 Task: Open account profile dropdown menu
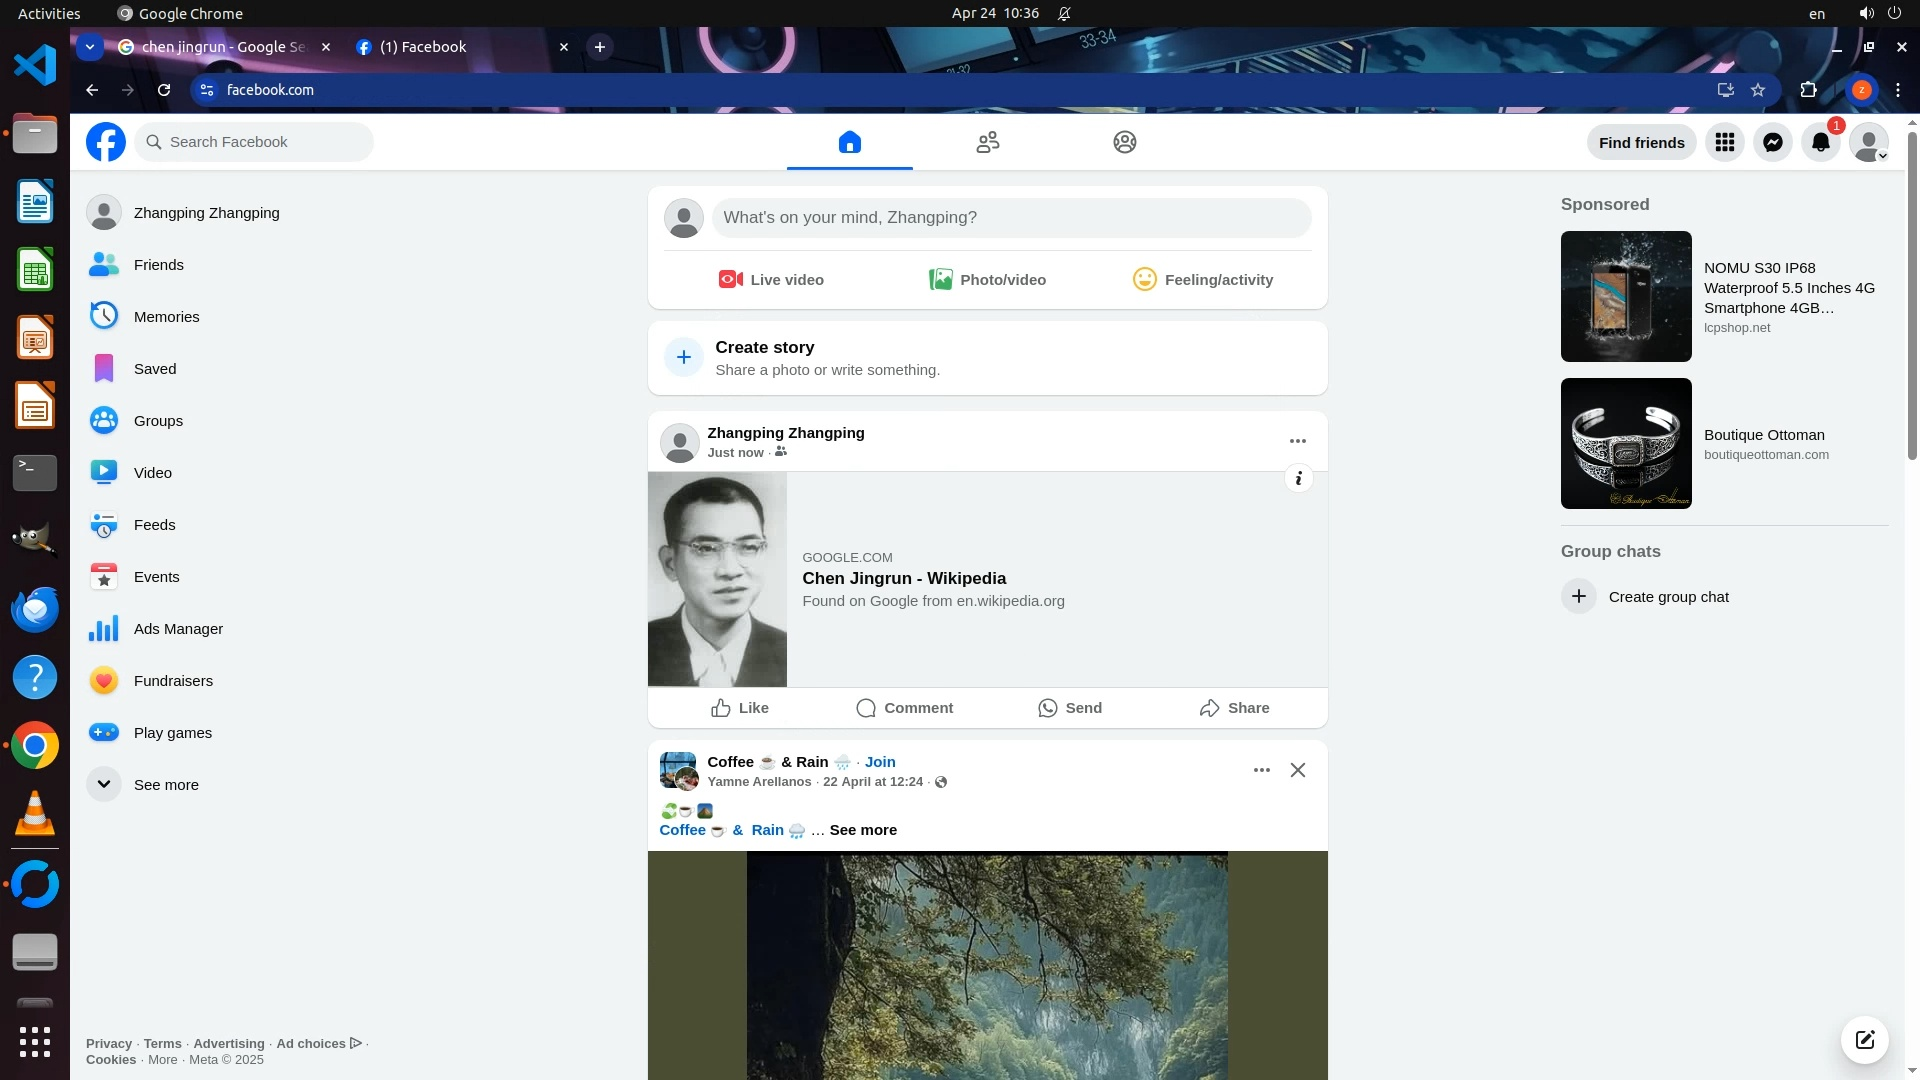click(1868, 142)
